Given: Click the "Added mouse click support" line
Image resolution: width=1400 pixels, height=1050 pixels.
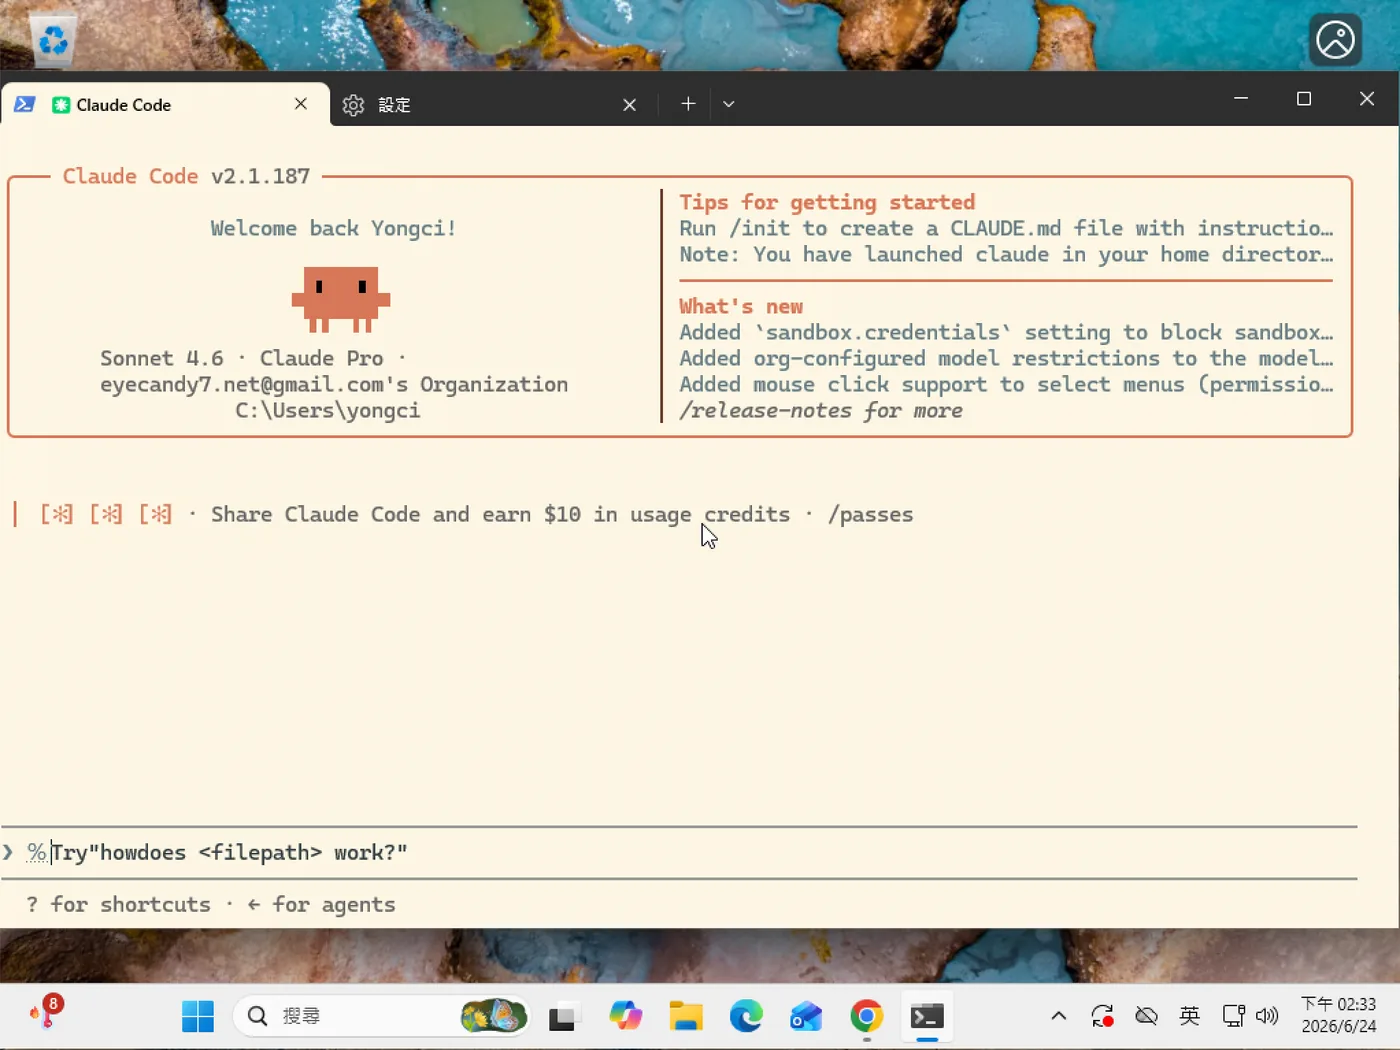Looking at the screenshot, I should coord(1006,384).
